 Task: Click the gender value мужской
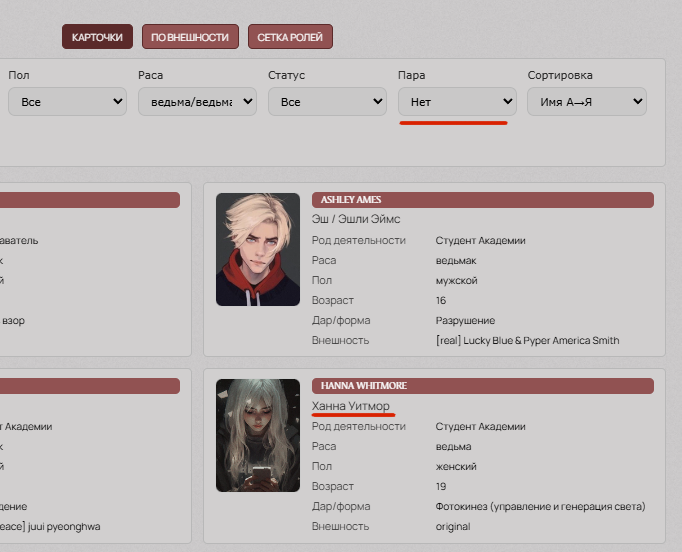[x=456, y=281]
